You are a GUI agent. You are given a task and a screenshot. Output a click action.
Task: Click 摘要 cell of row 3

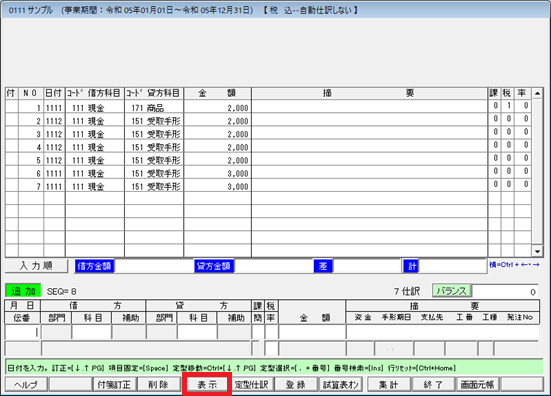point(370,134)
